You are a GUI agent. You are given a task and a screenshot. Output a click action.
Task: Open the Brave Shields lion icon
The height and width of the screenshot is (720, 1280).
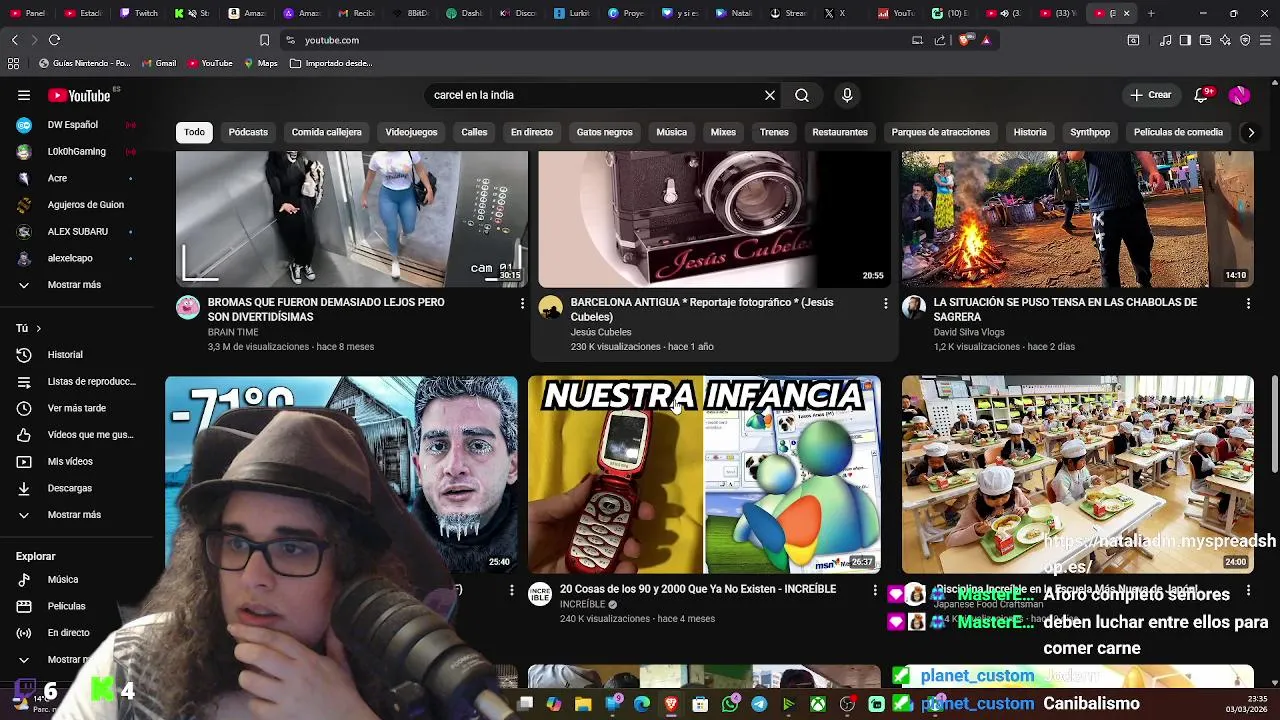click(x=964, y=40)
